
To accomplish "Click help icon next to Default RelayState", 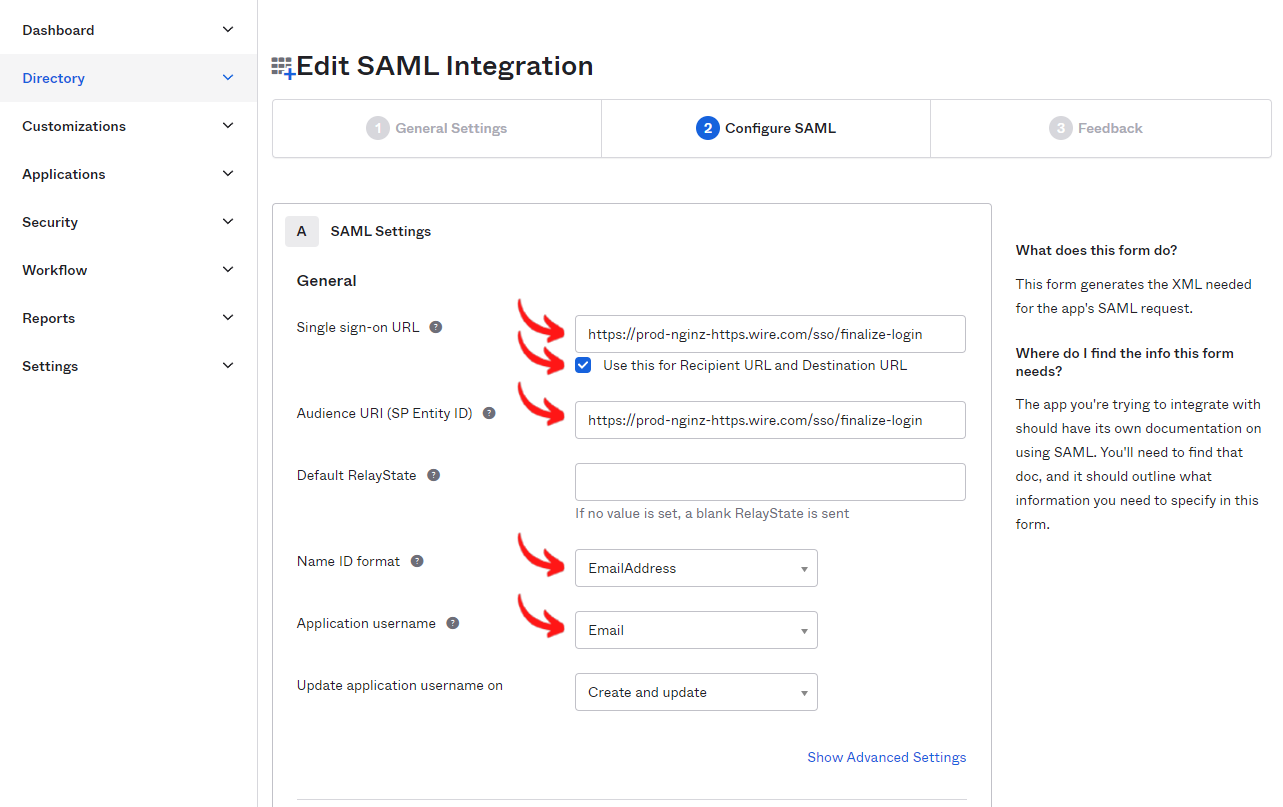I will pyautogui.click(x=434, y=475).
